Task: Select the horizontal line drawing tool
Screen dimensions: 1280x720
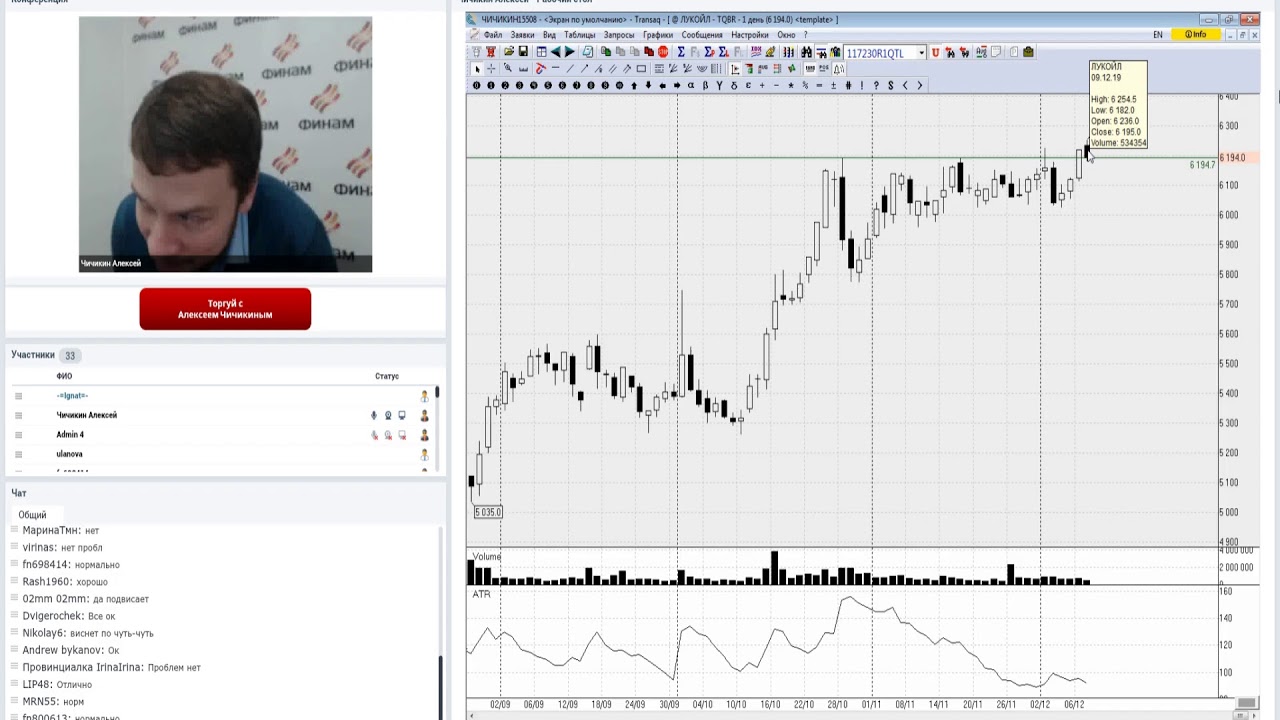Action: [555, 69]
